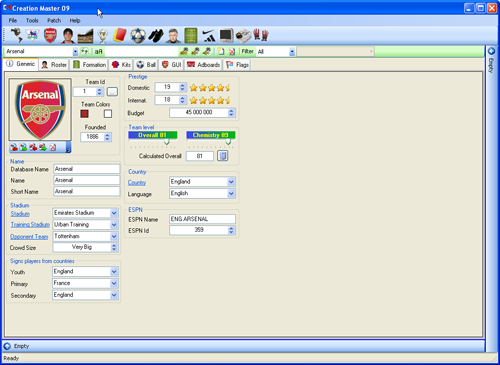Expand the right-side Empty panel arrow
Viewport: 500px width, 365px height.
click(491, 51)
